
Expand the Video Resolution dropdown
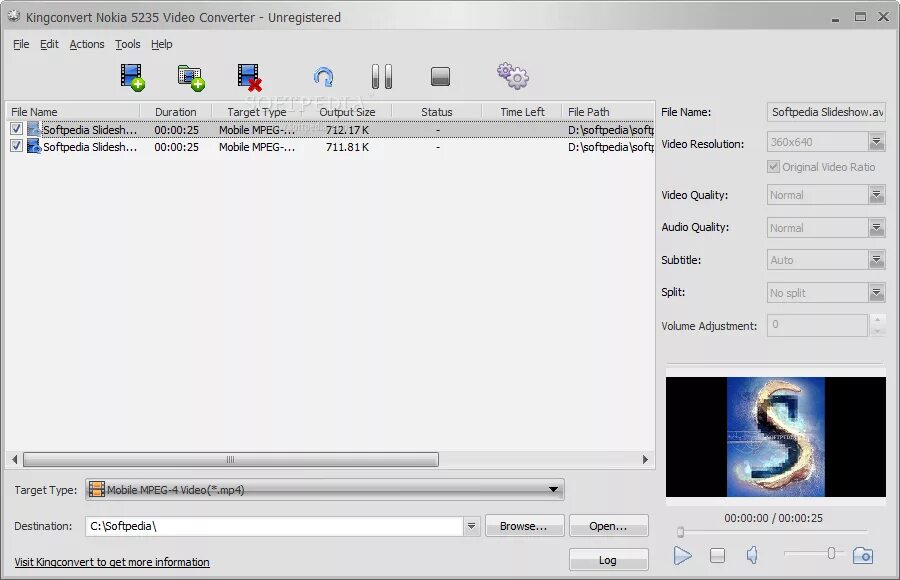[x=876, y=142]
